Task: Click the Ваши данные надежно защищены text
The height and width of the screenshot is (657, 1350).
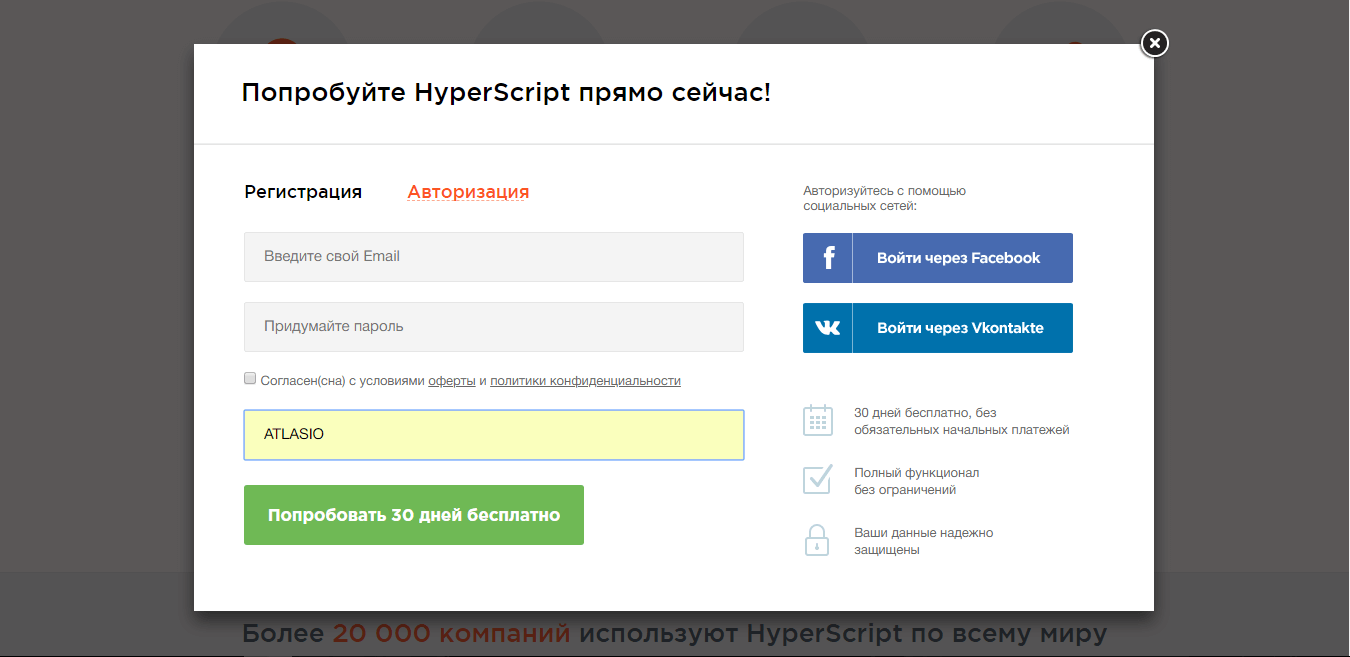Action: click(923, 541)
